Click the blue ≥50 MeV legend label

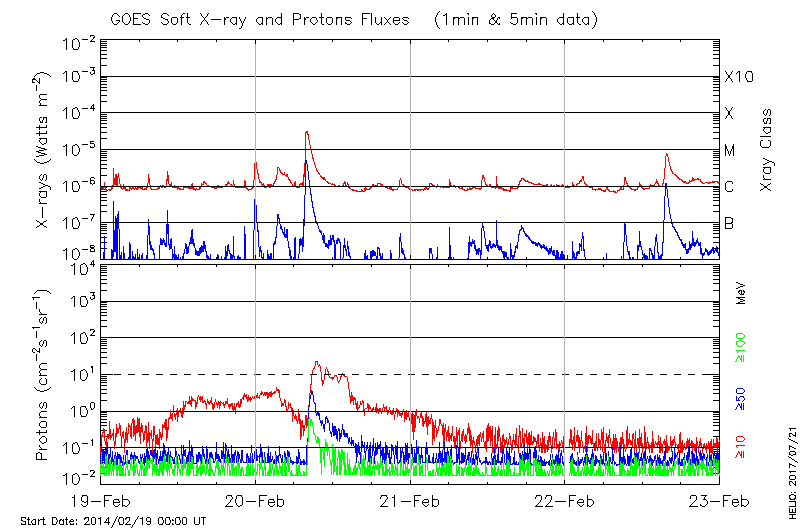(x=741, y=398)
